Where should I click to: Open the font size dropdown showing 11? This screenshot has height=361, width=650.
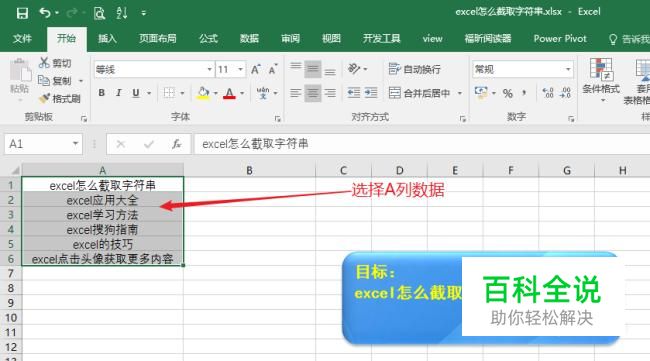pyautogui.click(x=240, y=69)
